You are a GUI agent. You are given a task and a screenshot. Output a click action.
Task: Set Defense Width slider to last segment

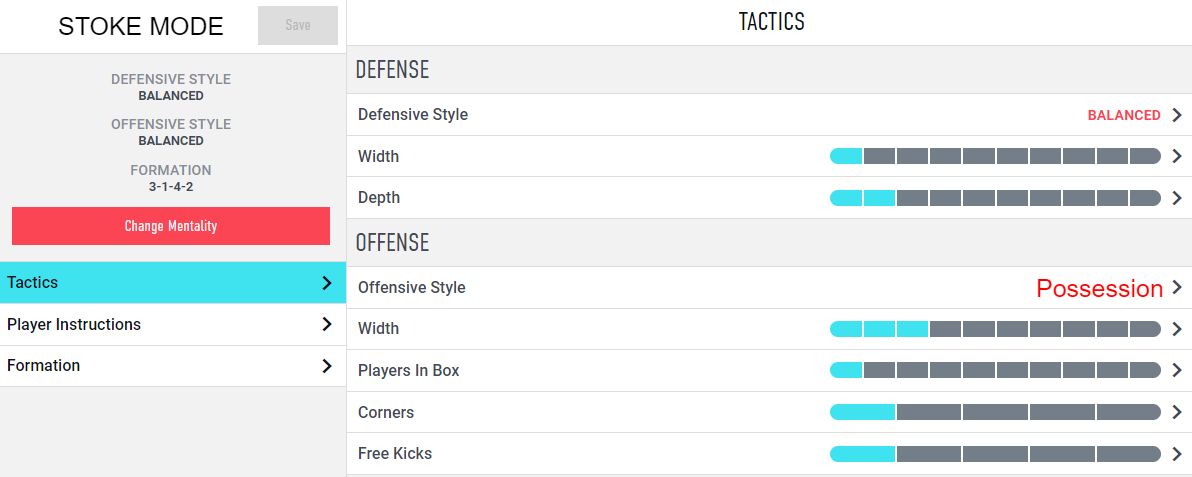click(x=1145, y=156)
